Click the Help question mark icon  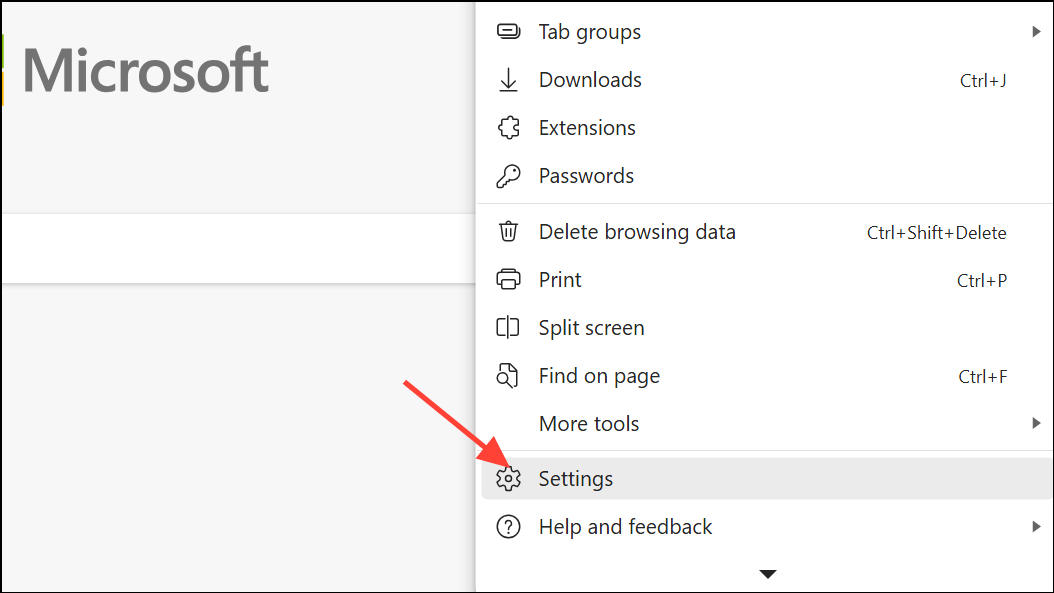pyautogui.click(x=508, y=527)
